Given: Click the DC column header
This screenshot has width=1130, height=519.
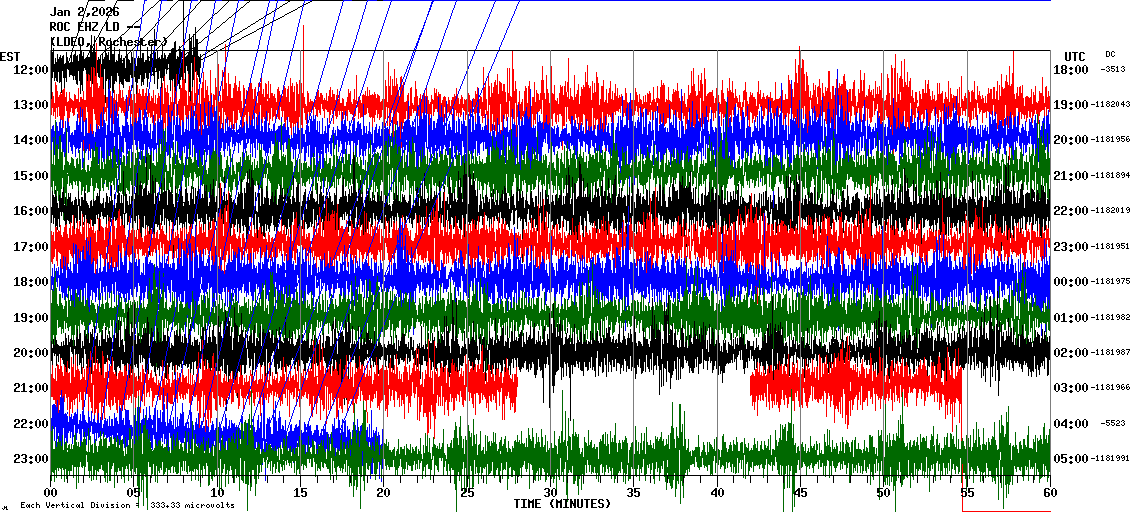Looking at the screenshot, I should 1110,54.
